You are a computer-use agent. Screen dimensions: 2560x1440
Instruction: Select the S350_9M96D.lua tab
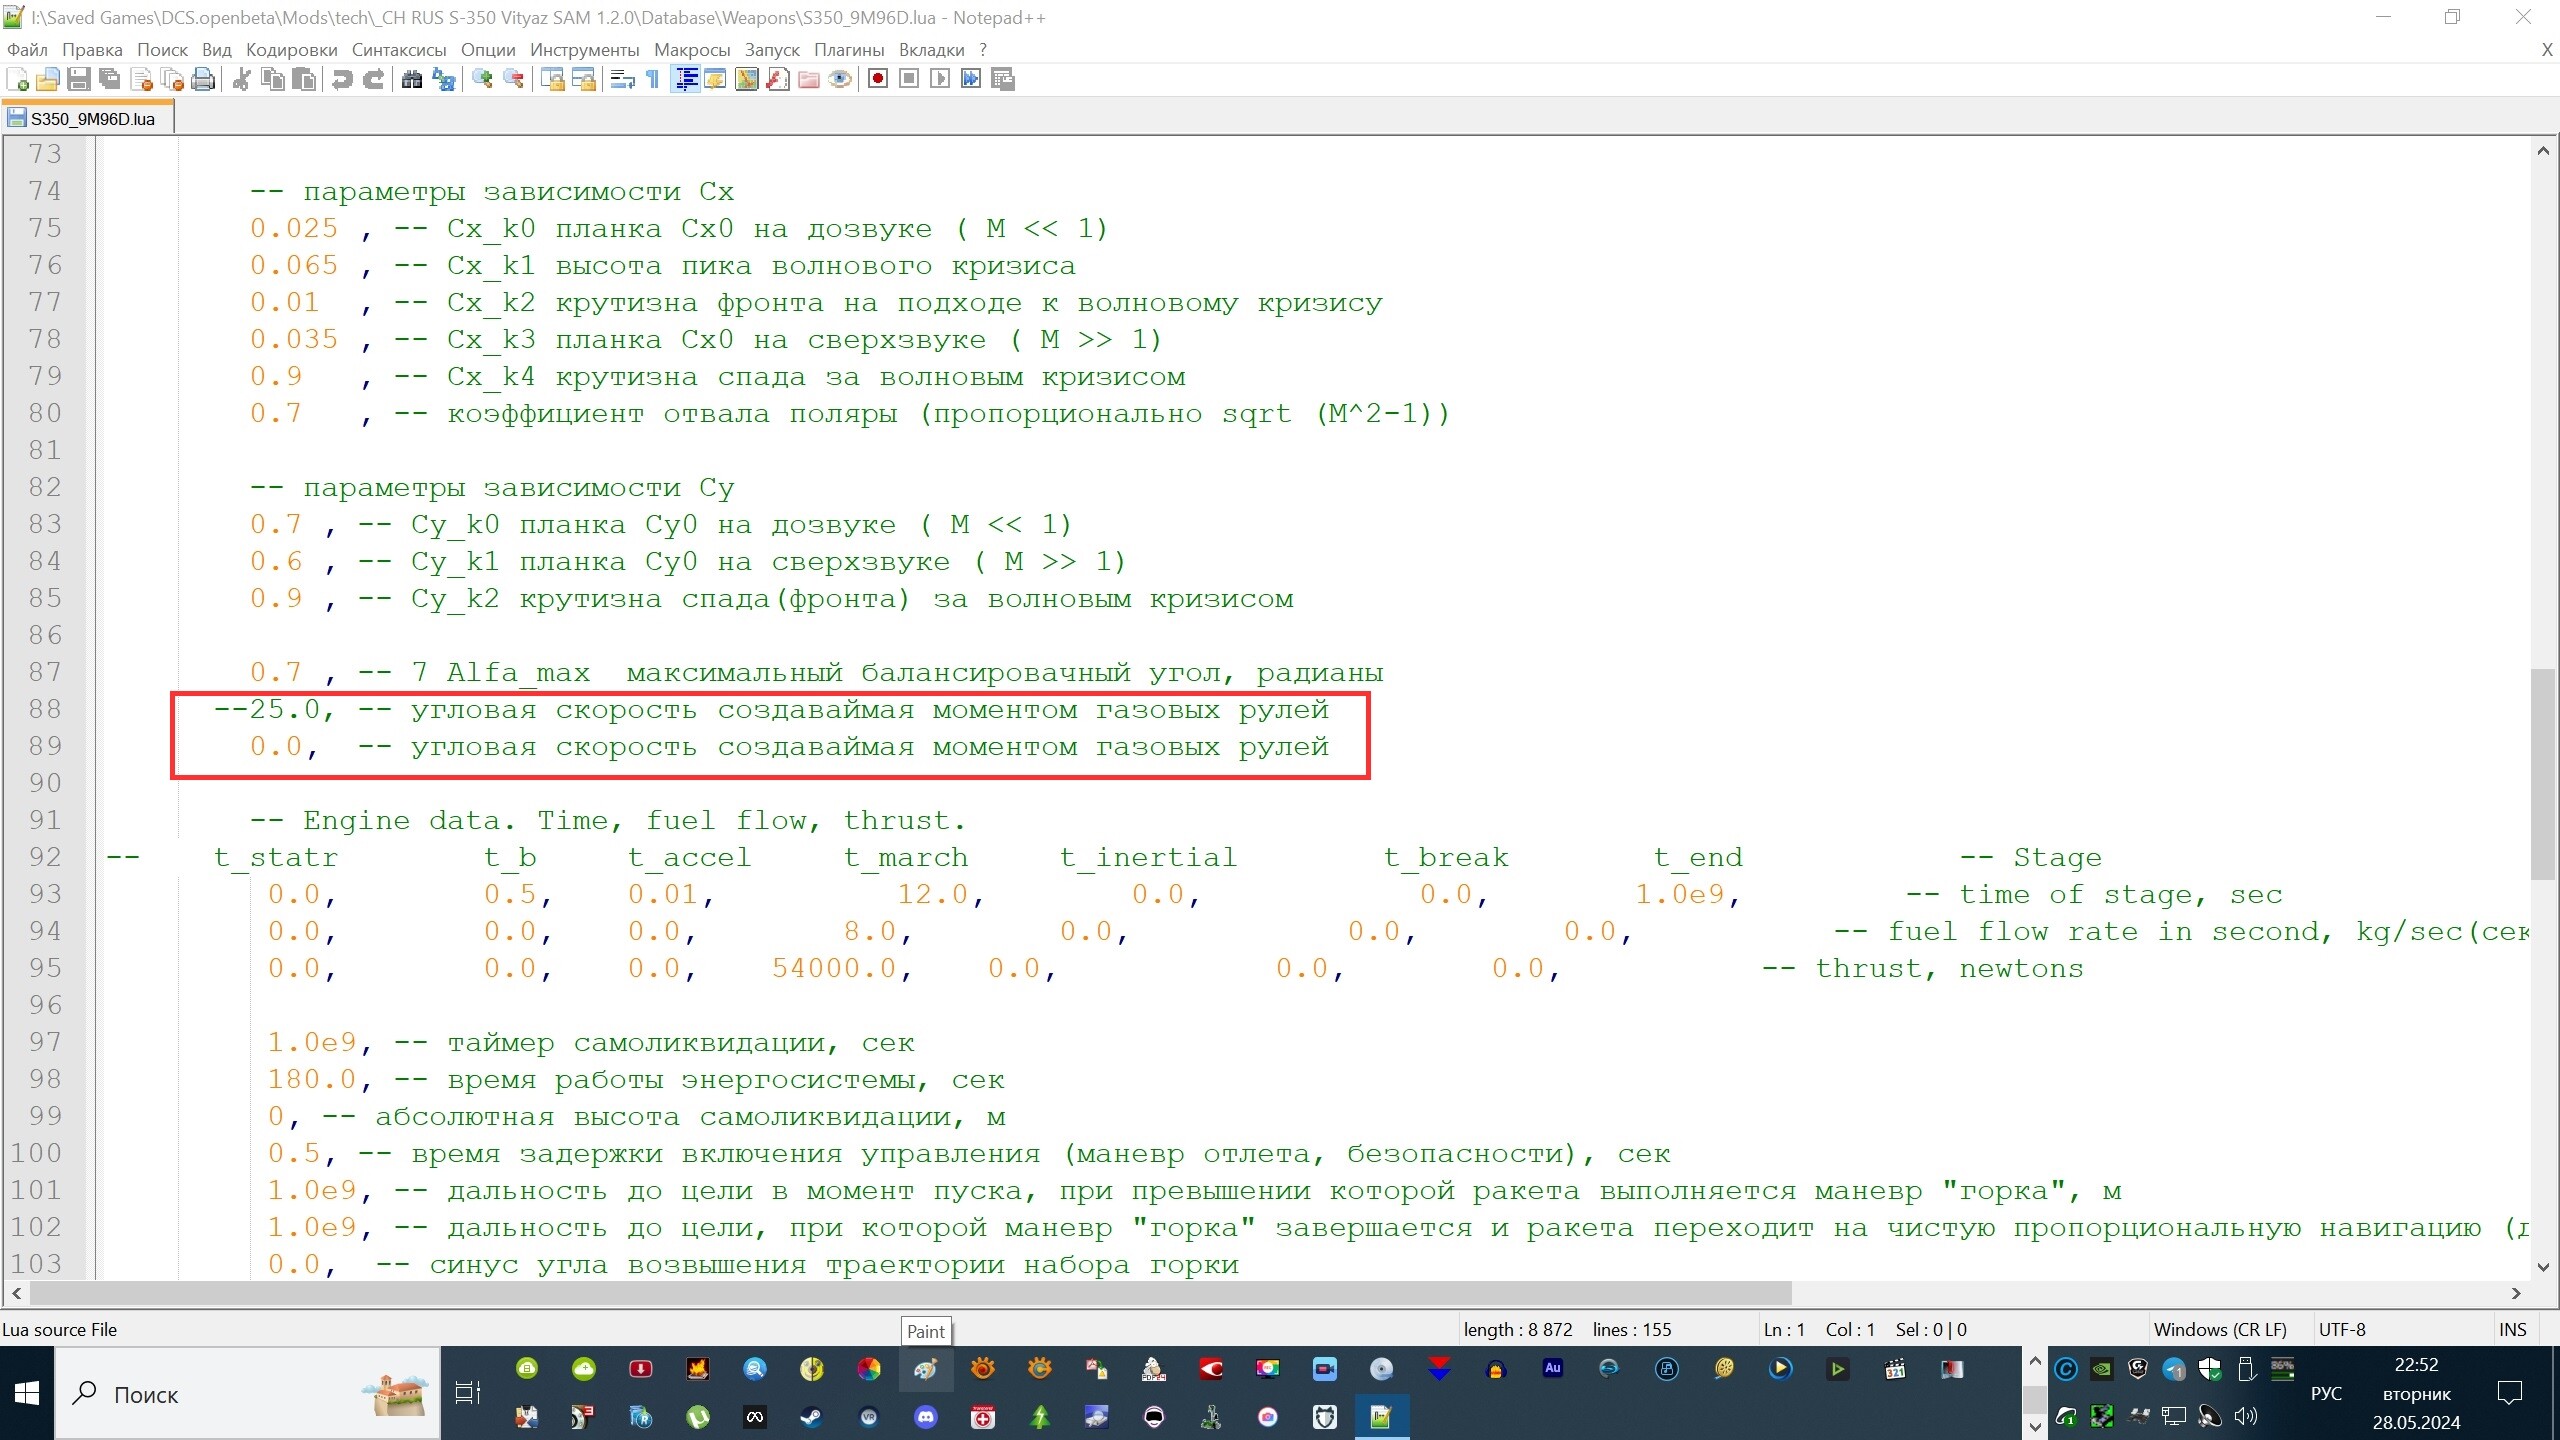click(89, 118)
